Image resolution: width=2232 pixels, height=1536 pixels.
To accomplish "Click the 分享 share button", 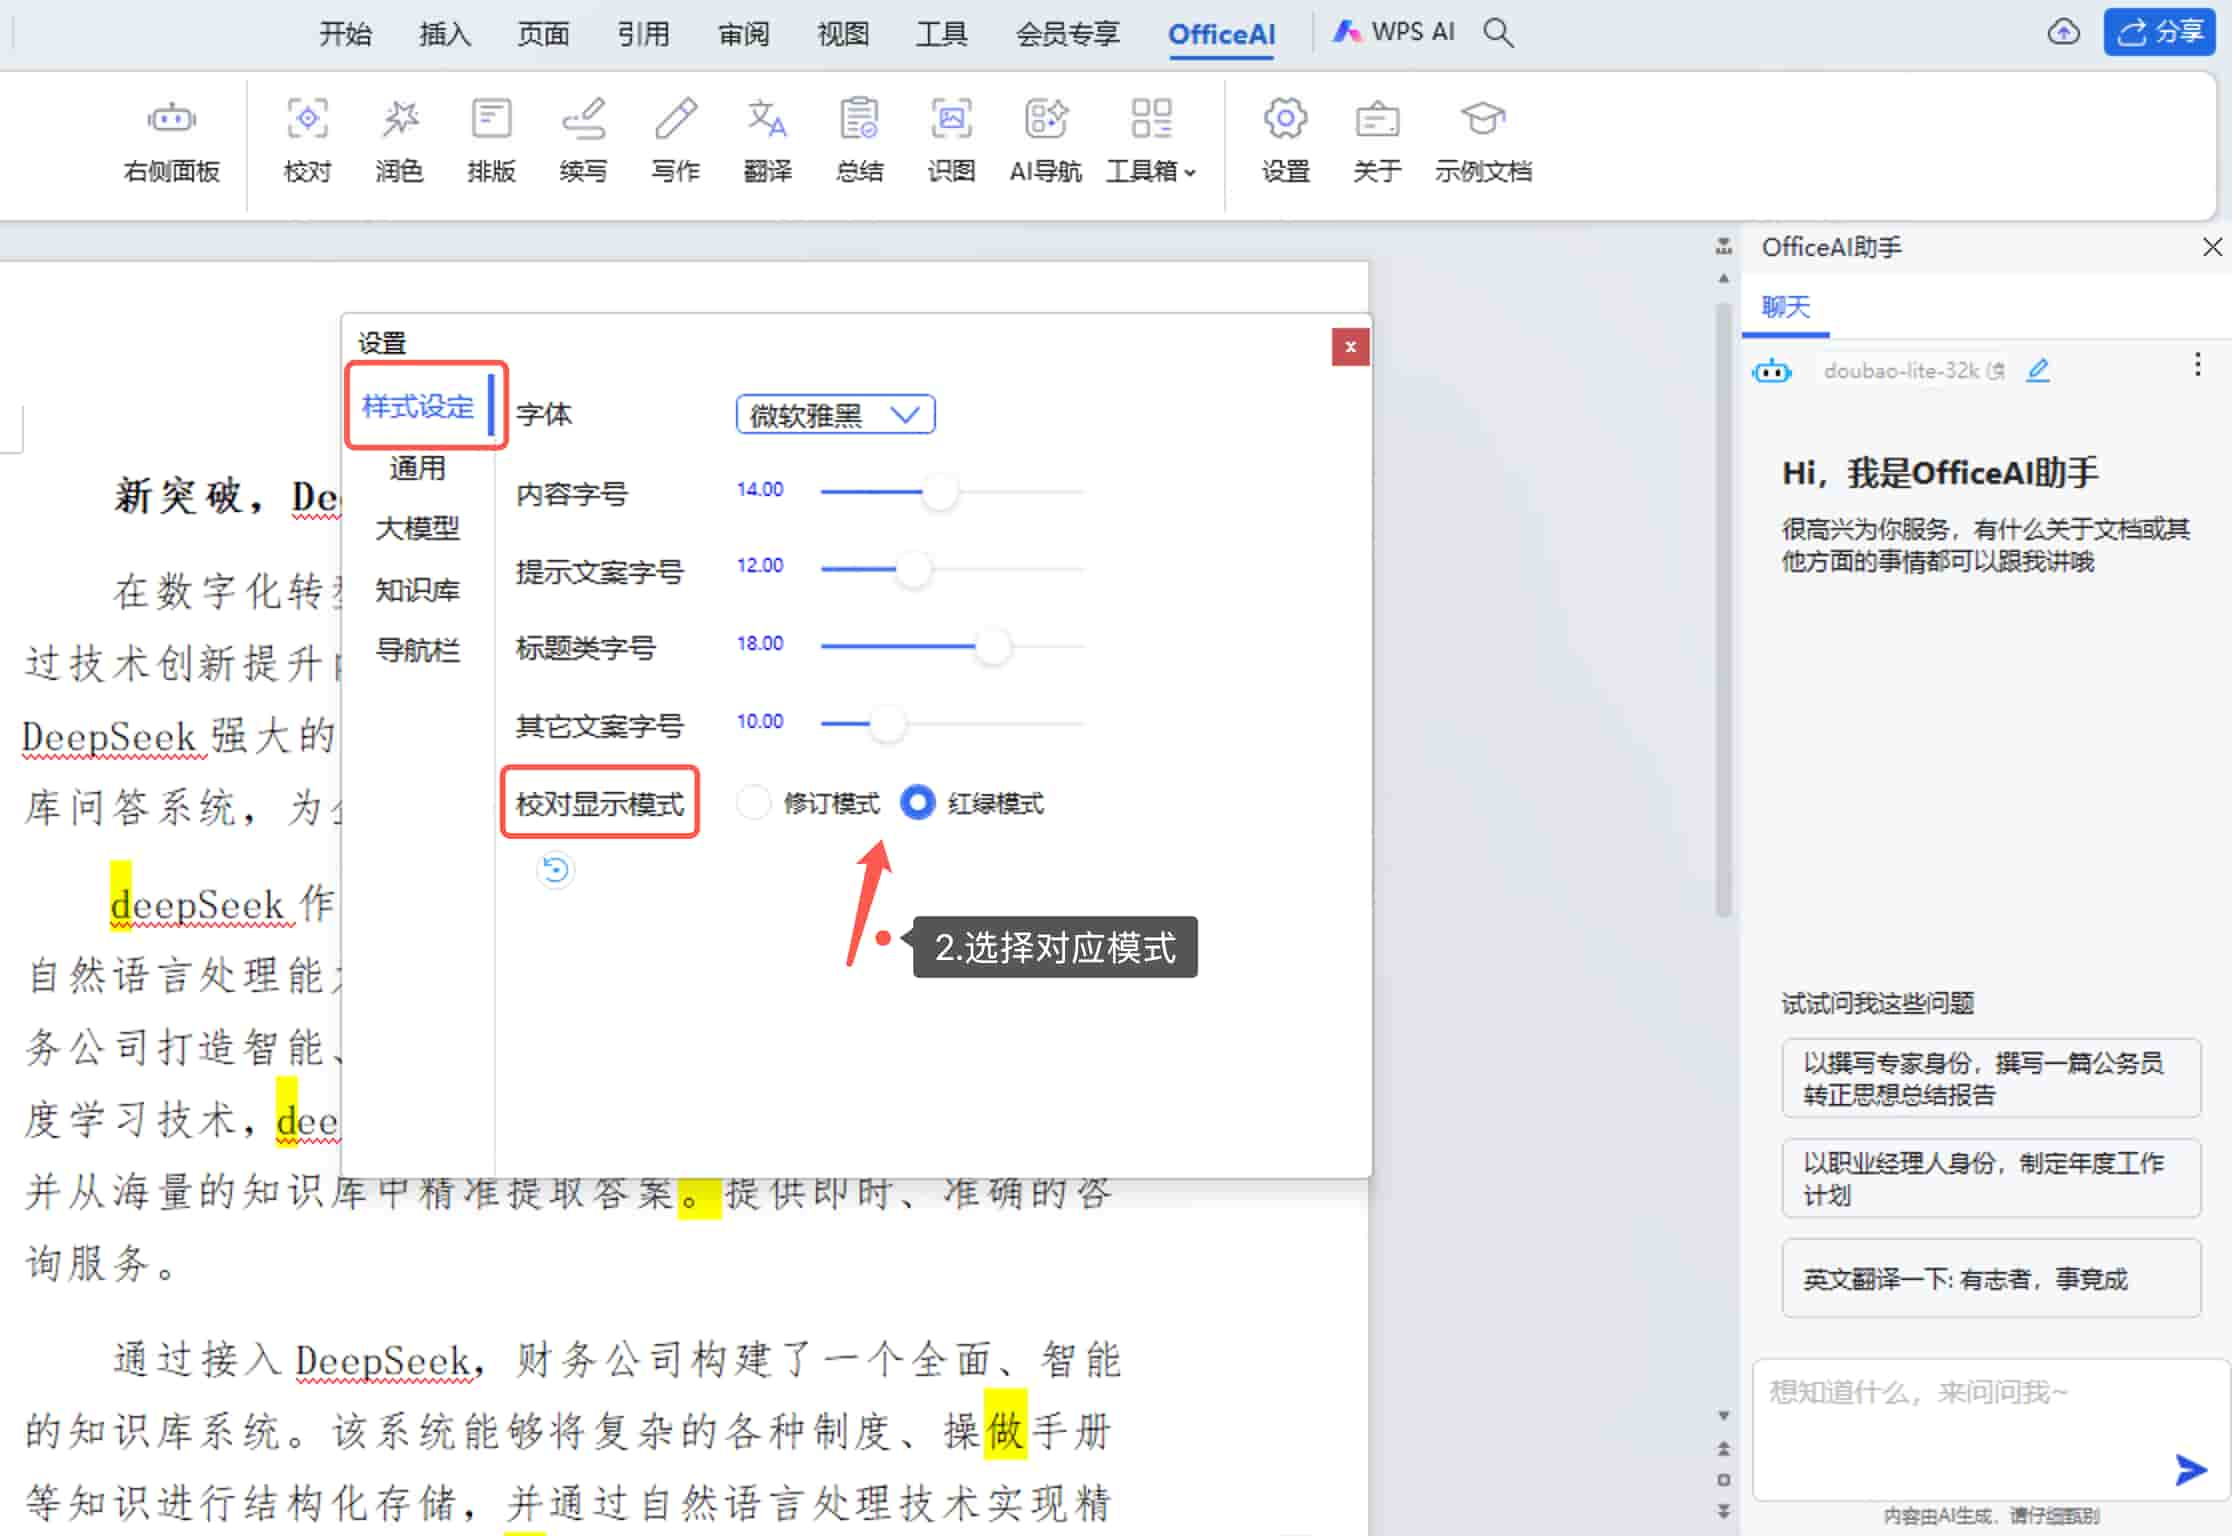I will [2159, 31].
